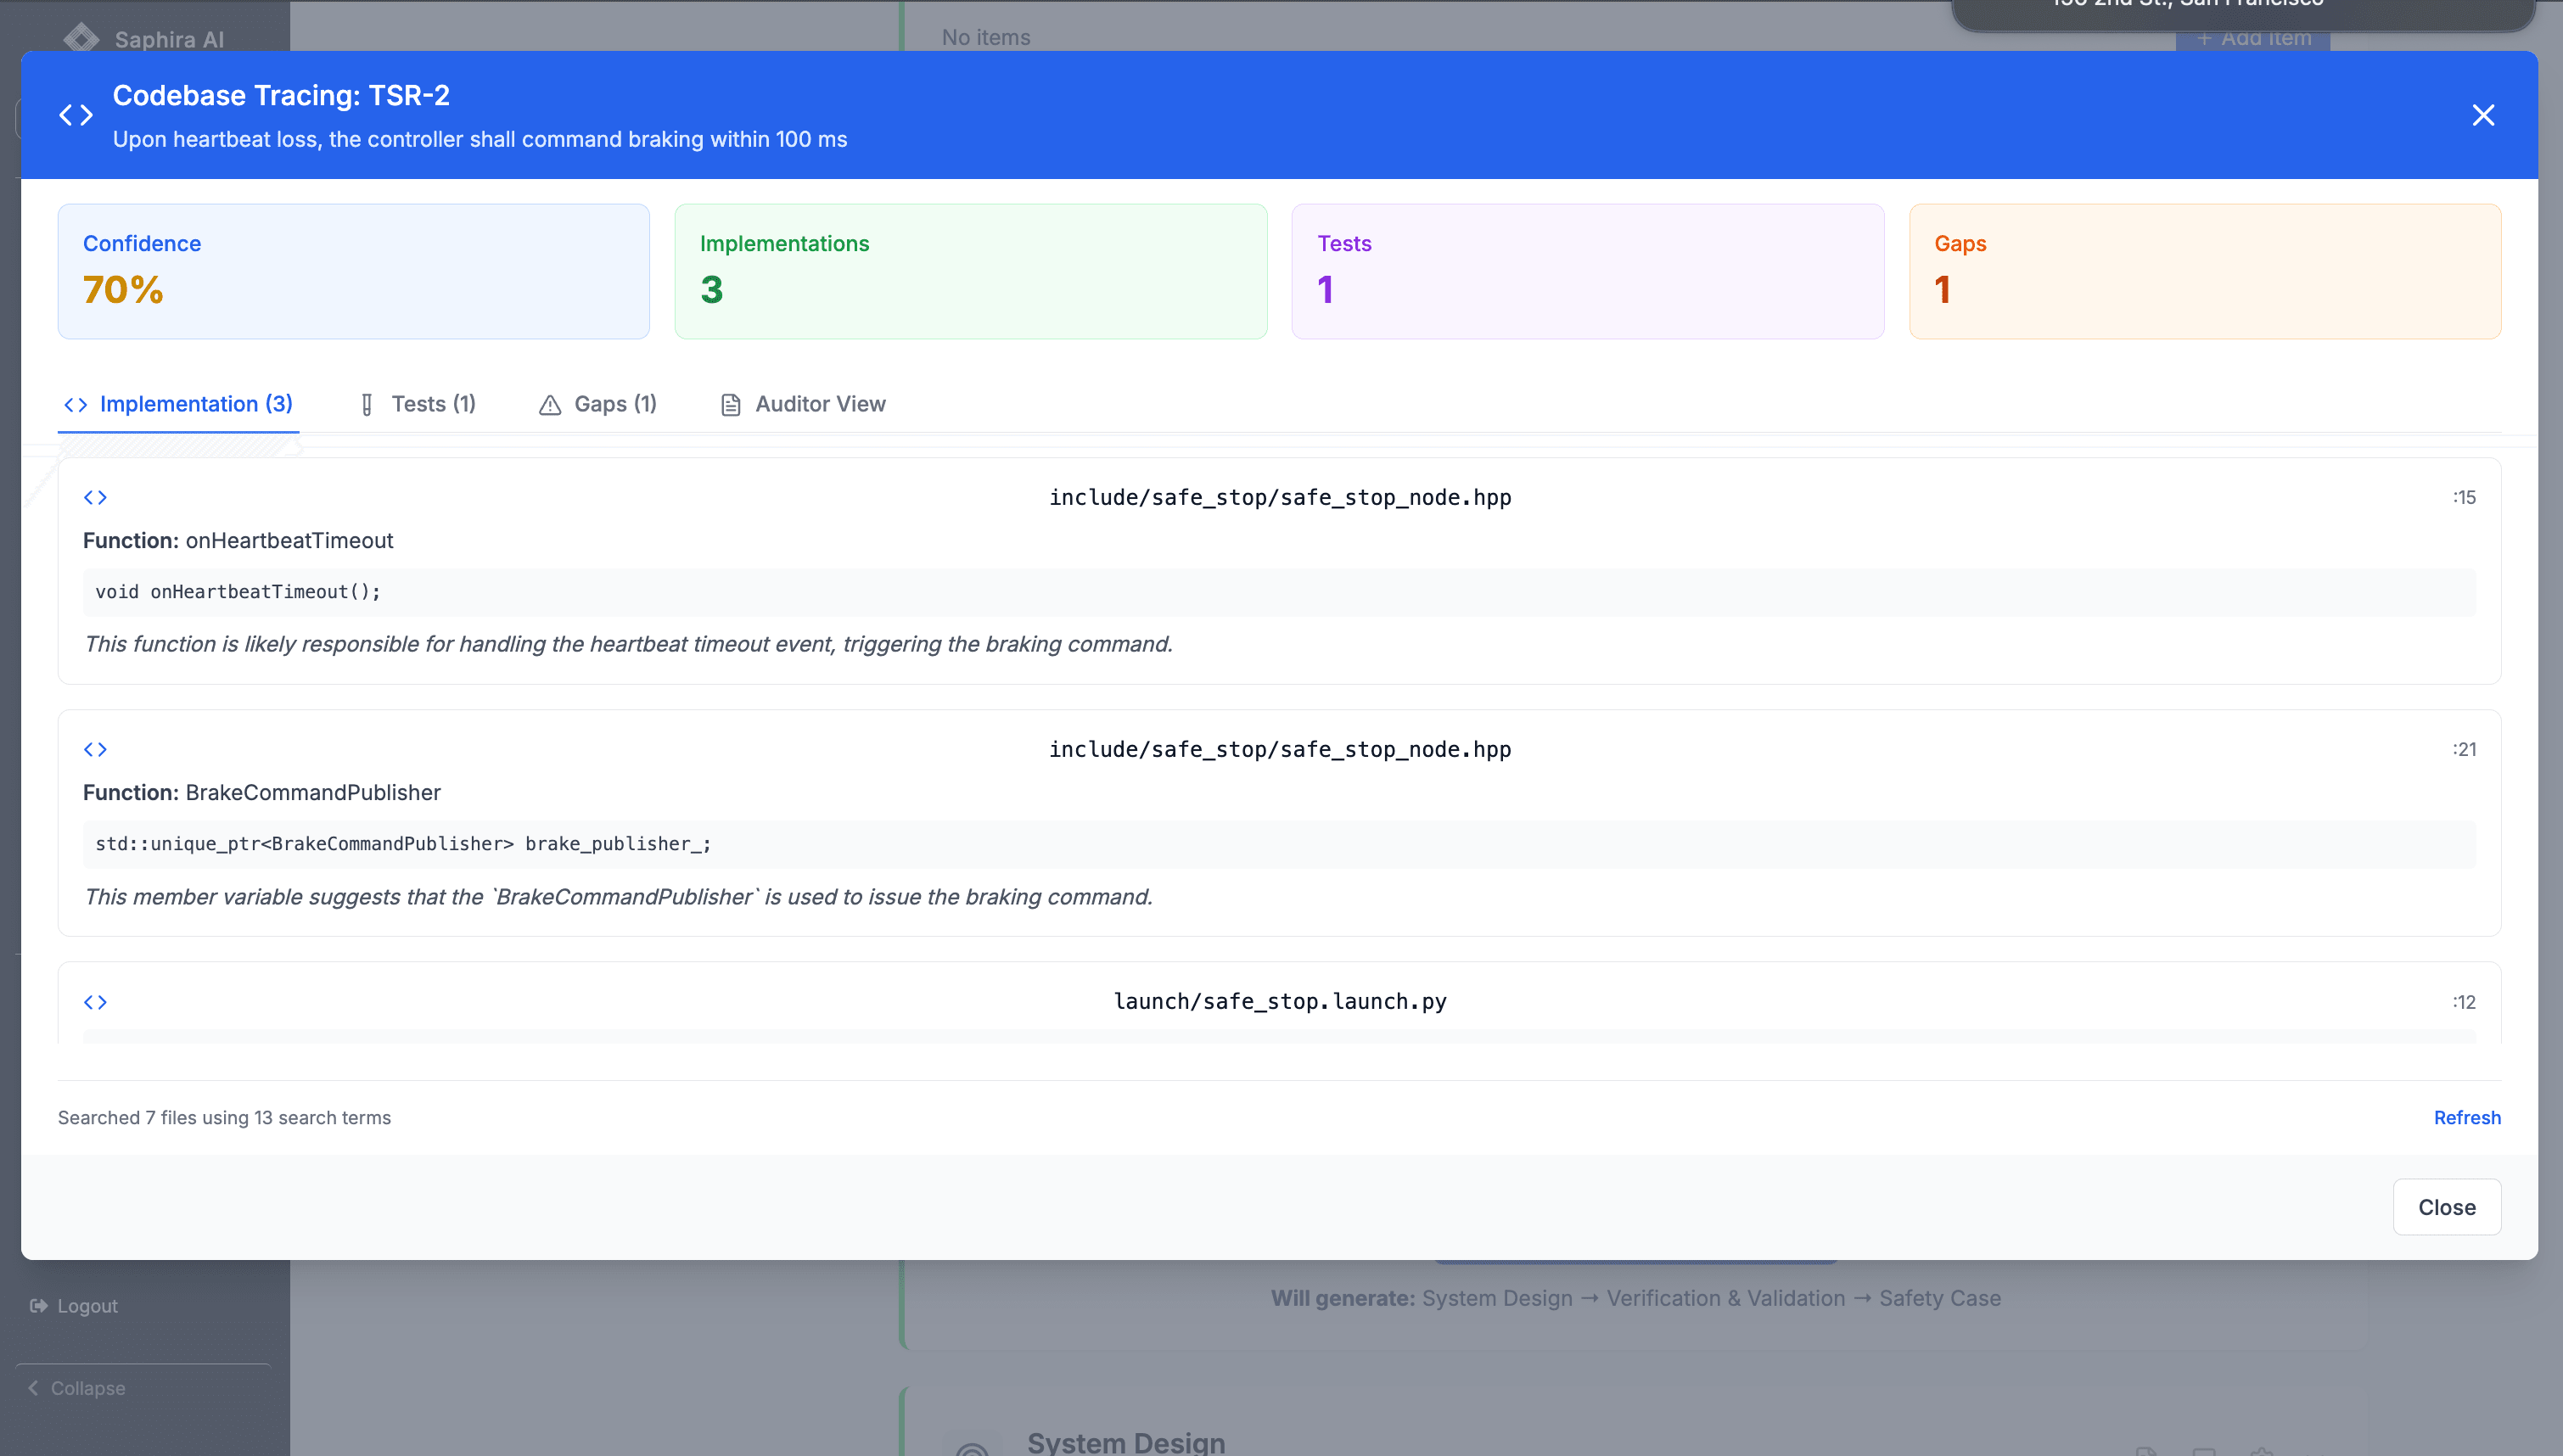Screen dimensions: 2563x1456
Task: Click the Logout link in sidebar
Action: pos(86,1306)
